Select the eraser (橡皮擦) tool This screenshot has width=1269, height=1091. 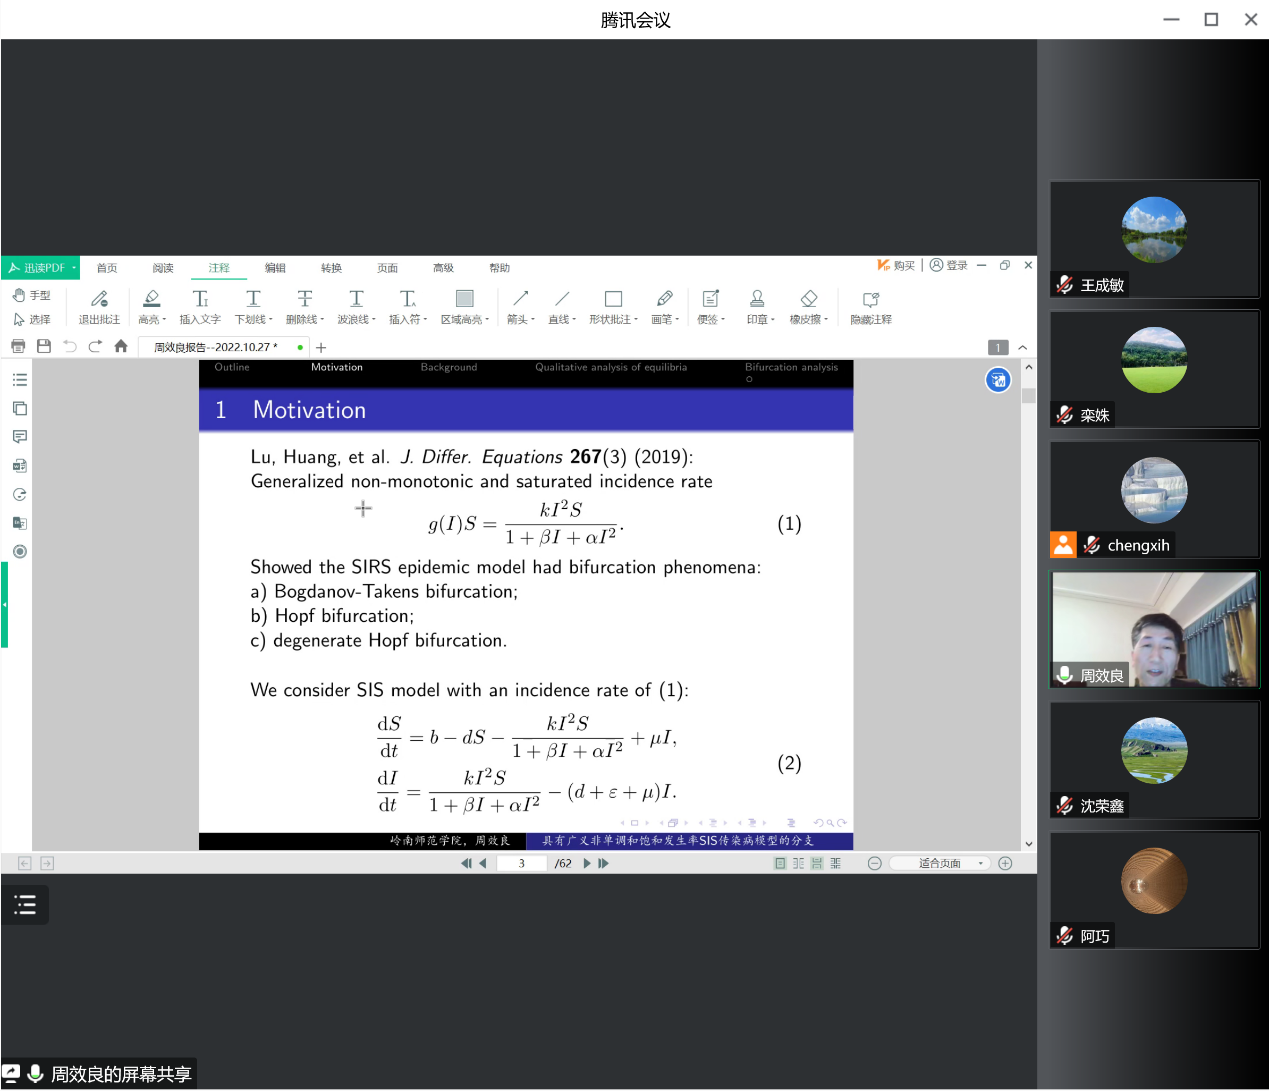[809, 299]
